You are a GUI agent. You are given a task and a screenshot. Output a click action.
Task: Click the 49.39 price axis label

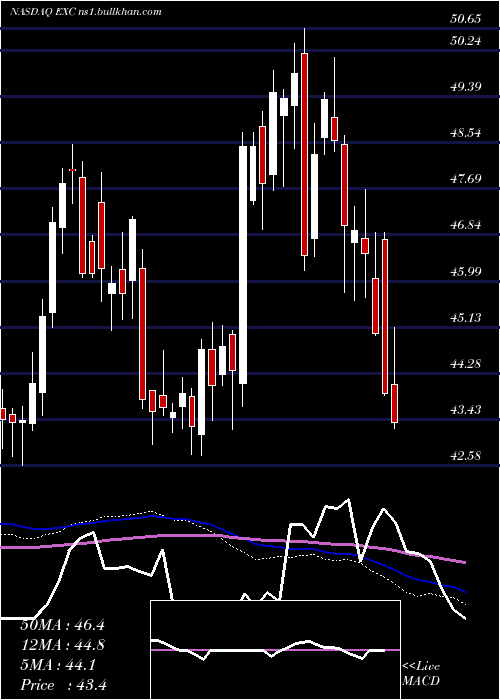466,87
